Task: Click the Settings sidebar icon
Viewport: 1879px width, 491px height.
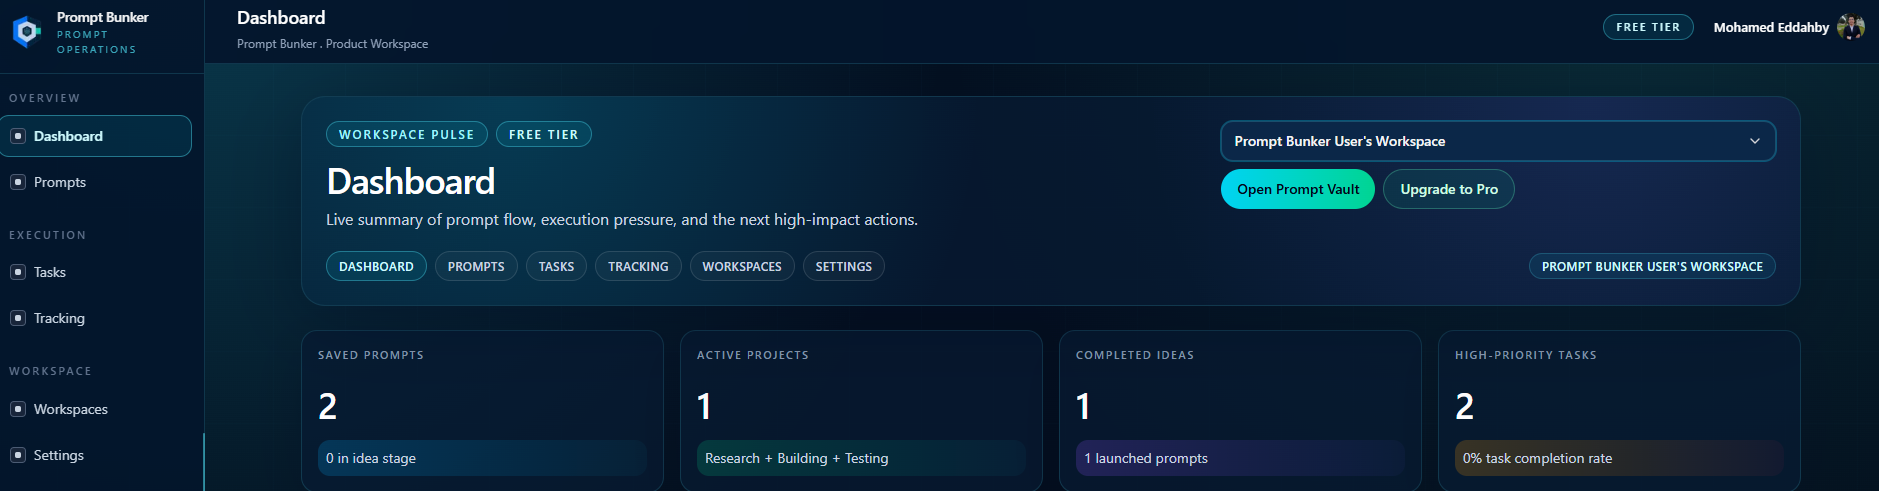Action: tap(18, 455)
